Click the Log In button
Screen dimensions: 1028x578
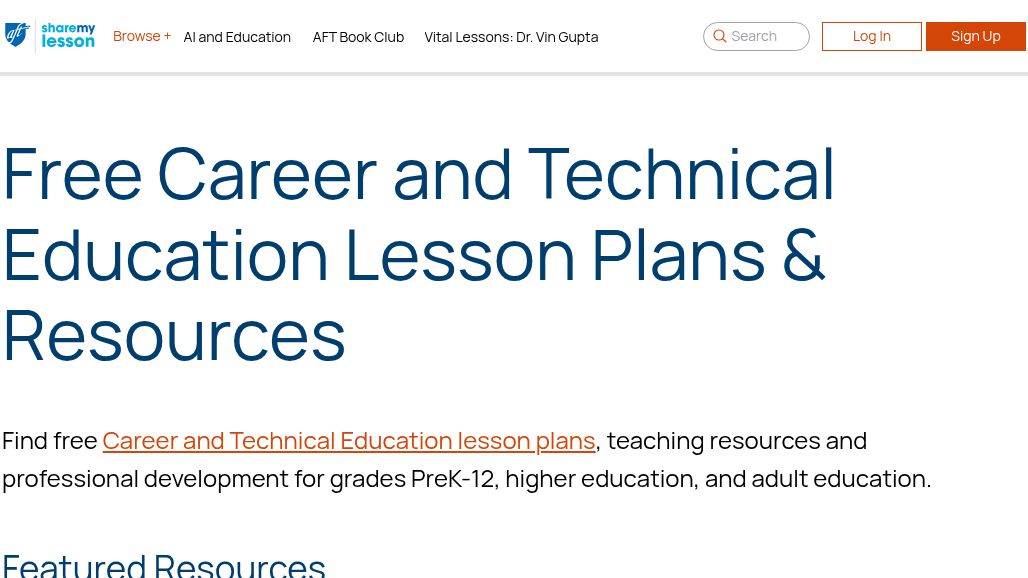(871, 36)
